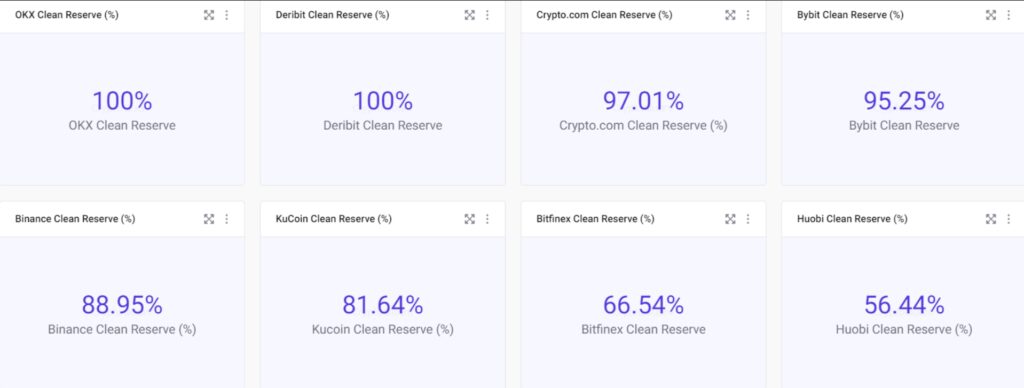Click the Huobi 56.44% reserve value
The height and width of the screenshot is (388, 1024).
tap(904, 305)
